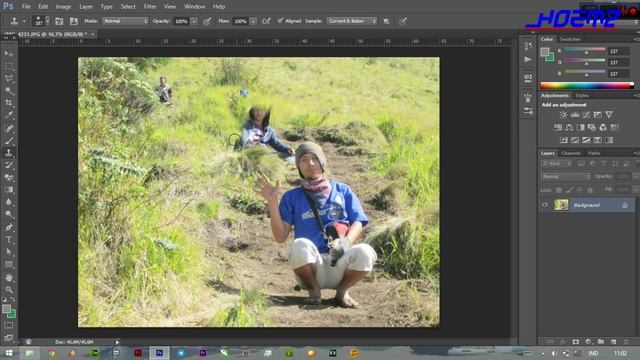Open the Opacity value dropdown arrow
This screenshot has height=360, width=640.
[194, 21]
